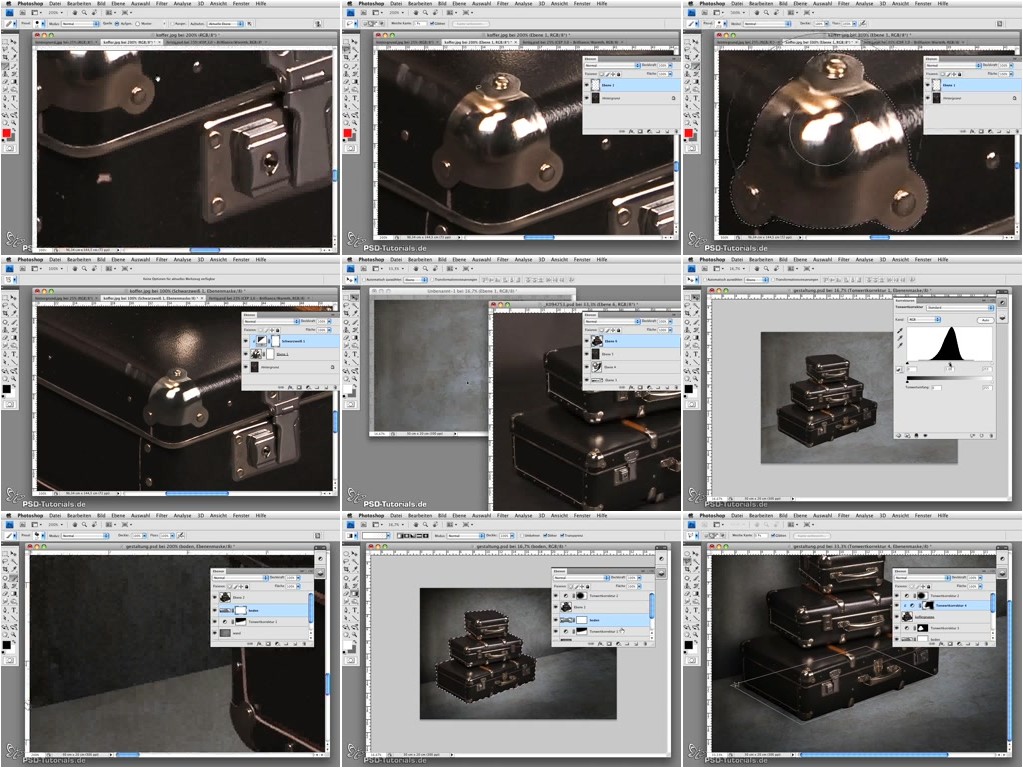
Task: Hide layer Ebene 1 in the top-middle layers panel
Action: click(587, 86)
